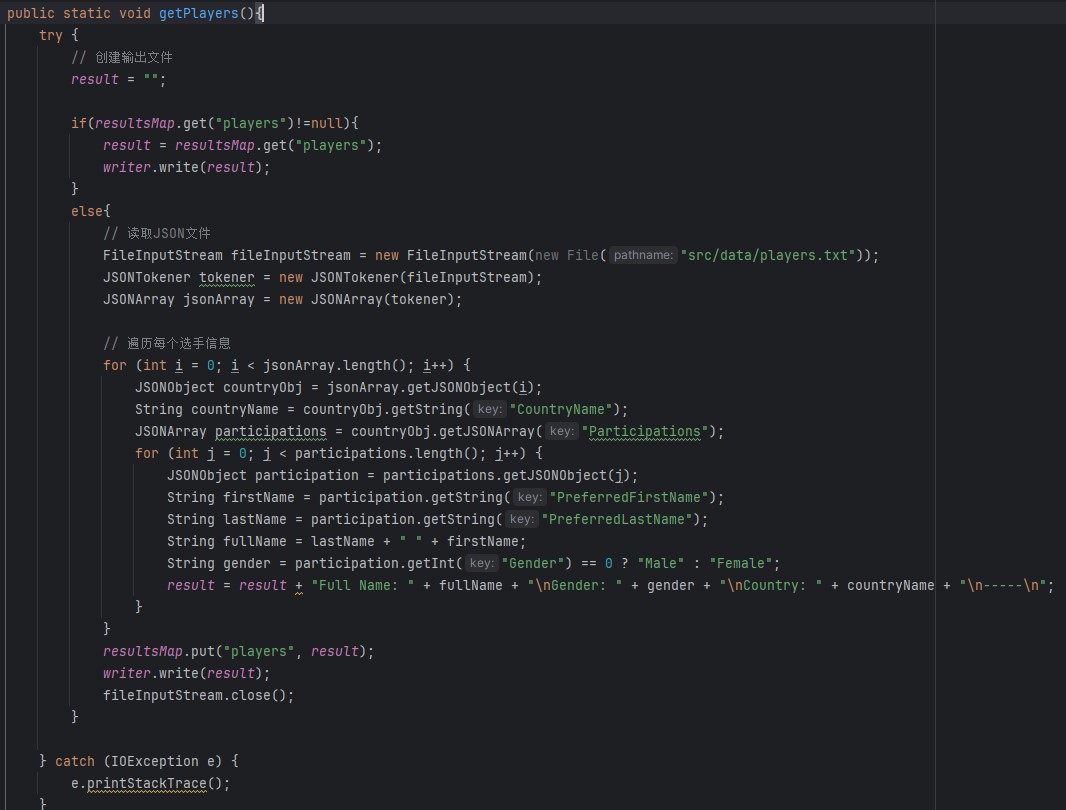Click the underlined 'tokener' variable declaration
The image size is (1066, 810).
click(226, 277)
